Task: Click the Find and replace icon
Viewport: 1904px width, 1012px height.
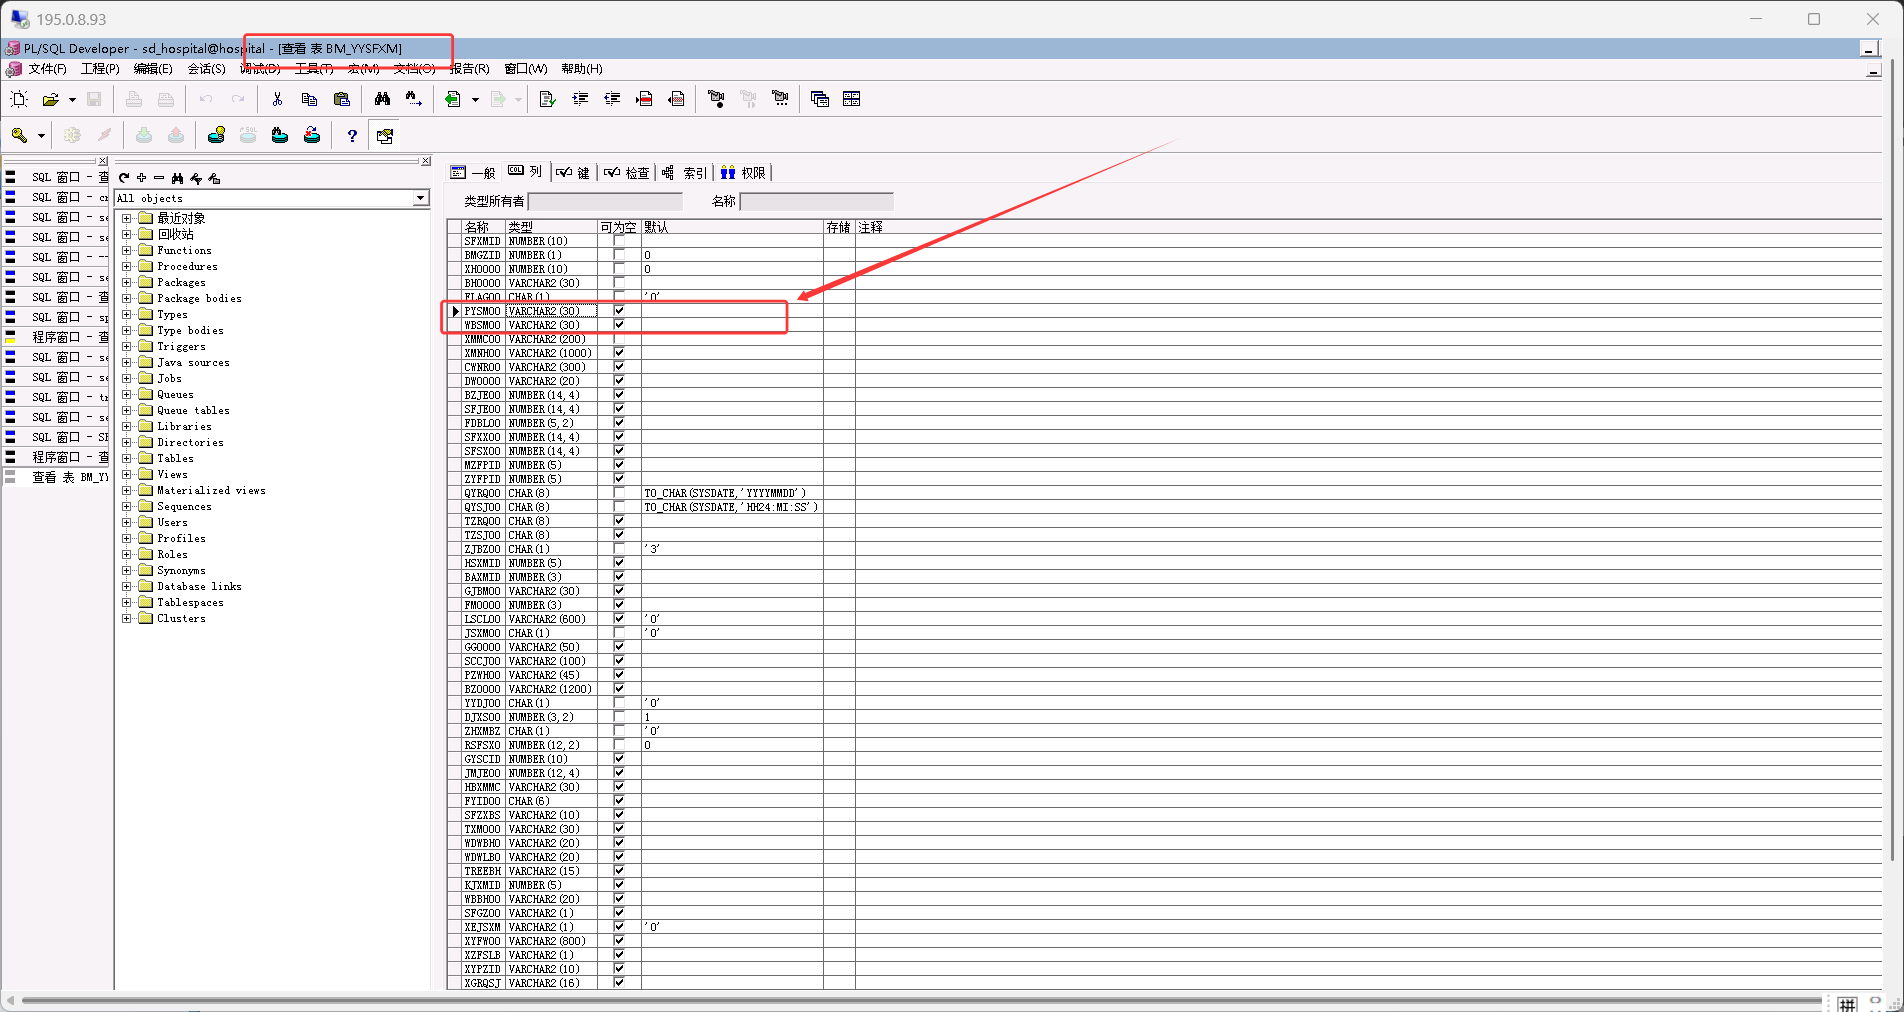Action: click(x=414, y=99)
